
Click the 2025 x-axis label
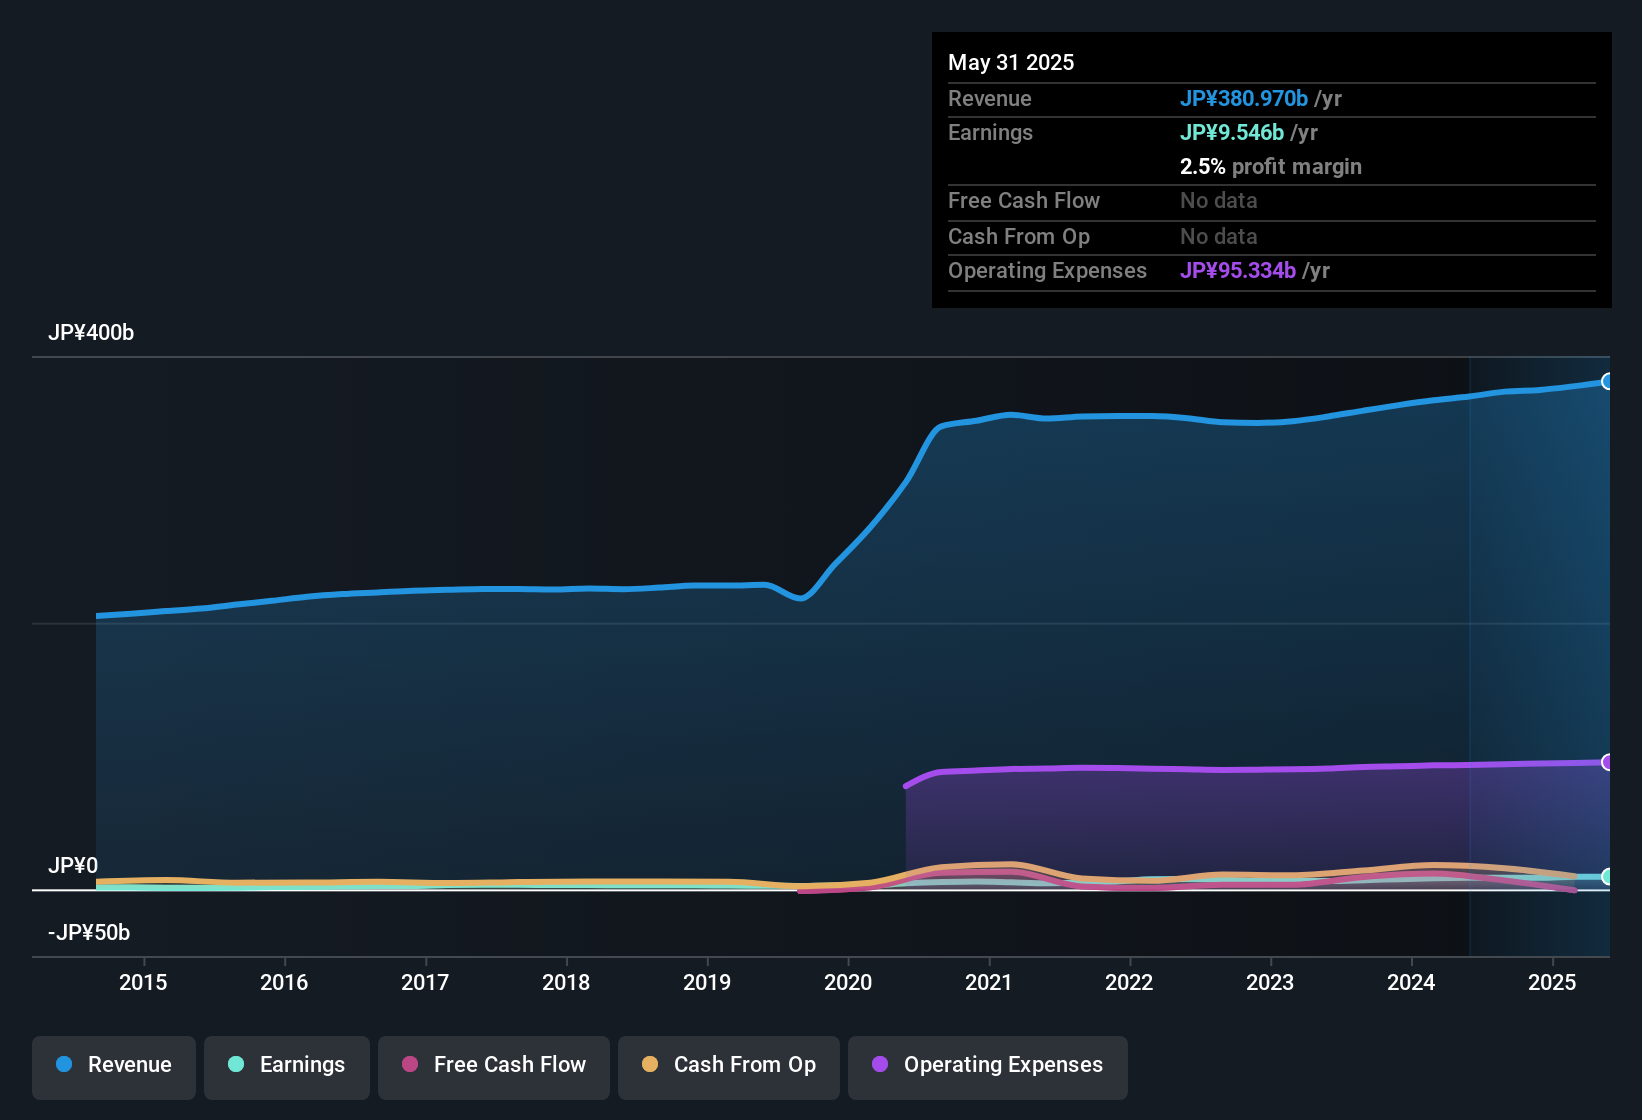tap(1552, 982)
